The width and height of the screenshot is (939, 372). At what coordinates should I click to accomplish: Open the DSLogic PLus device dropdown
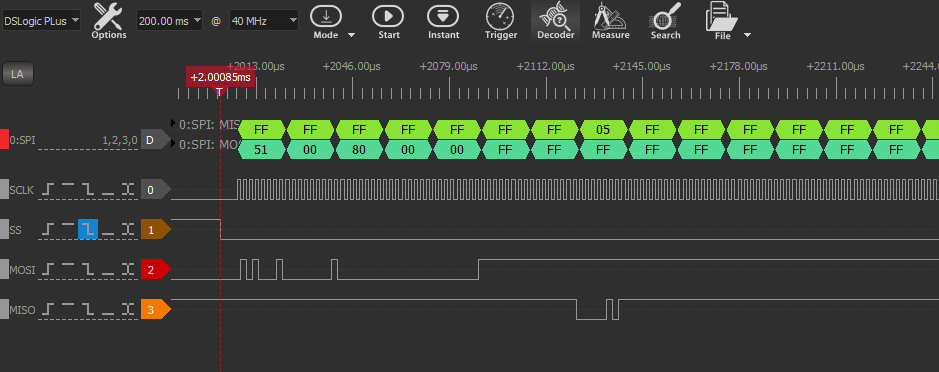[41, 21]
